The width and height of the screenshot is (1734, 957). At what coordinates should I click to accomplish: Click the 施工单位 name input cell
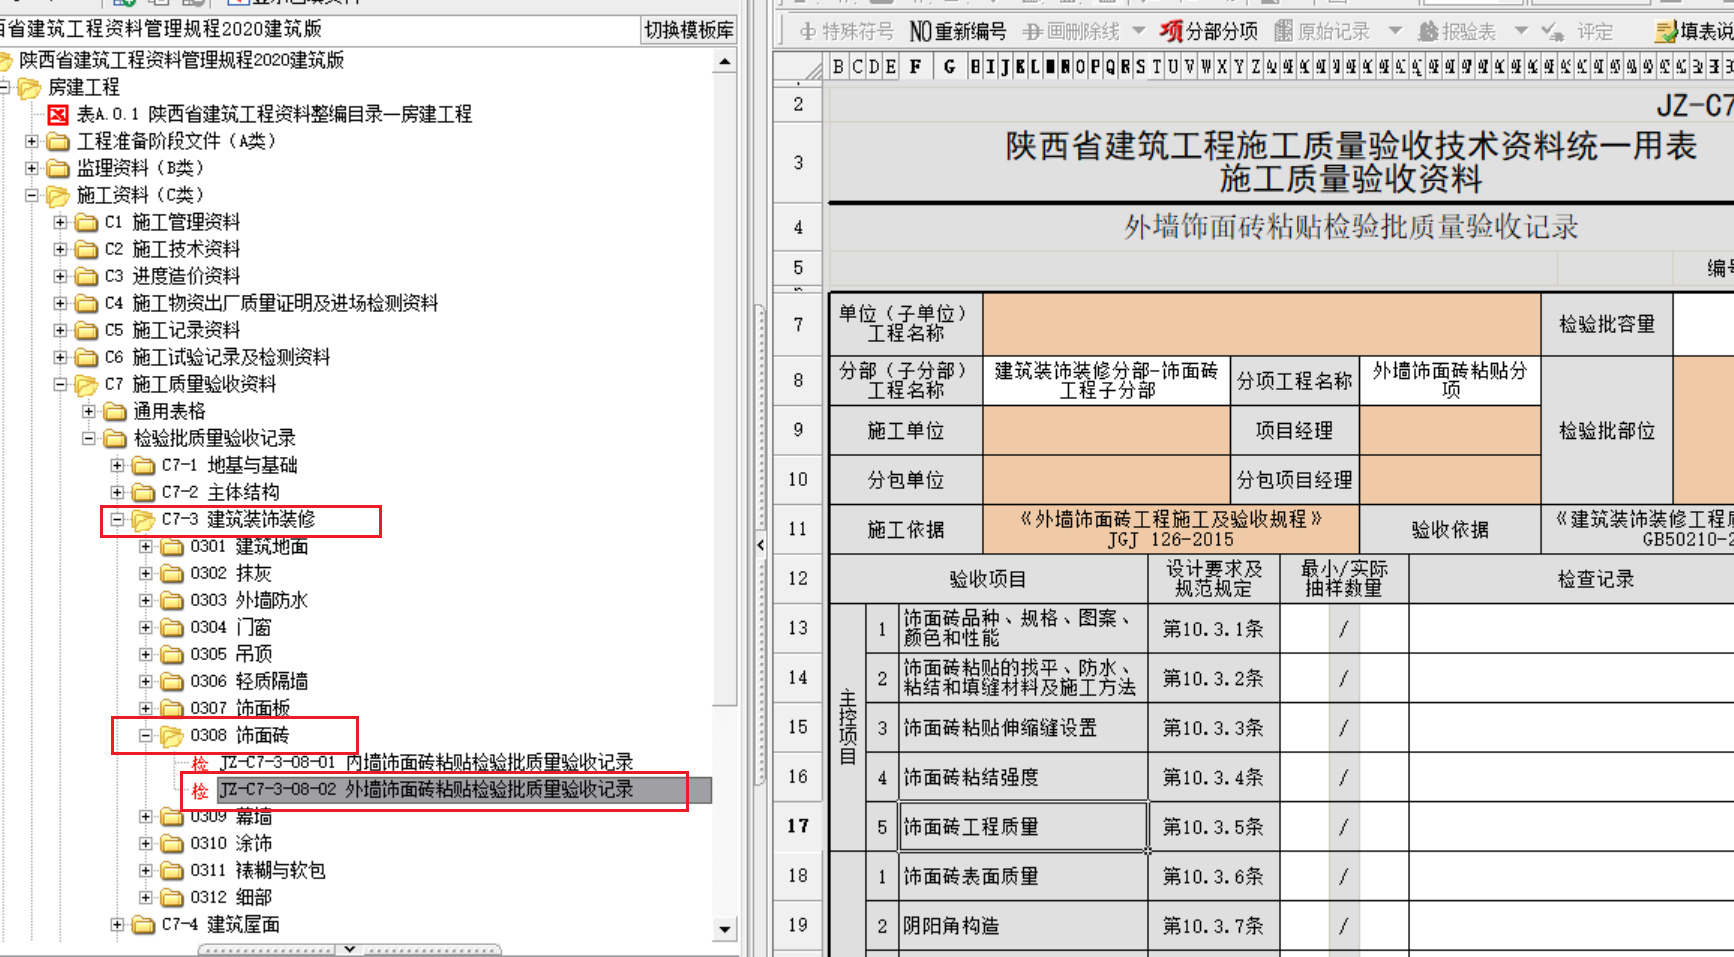(x=1105, y=431)
